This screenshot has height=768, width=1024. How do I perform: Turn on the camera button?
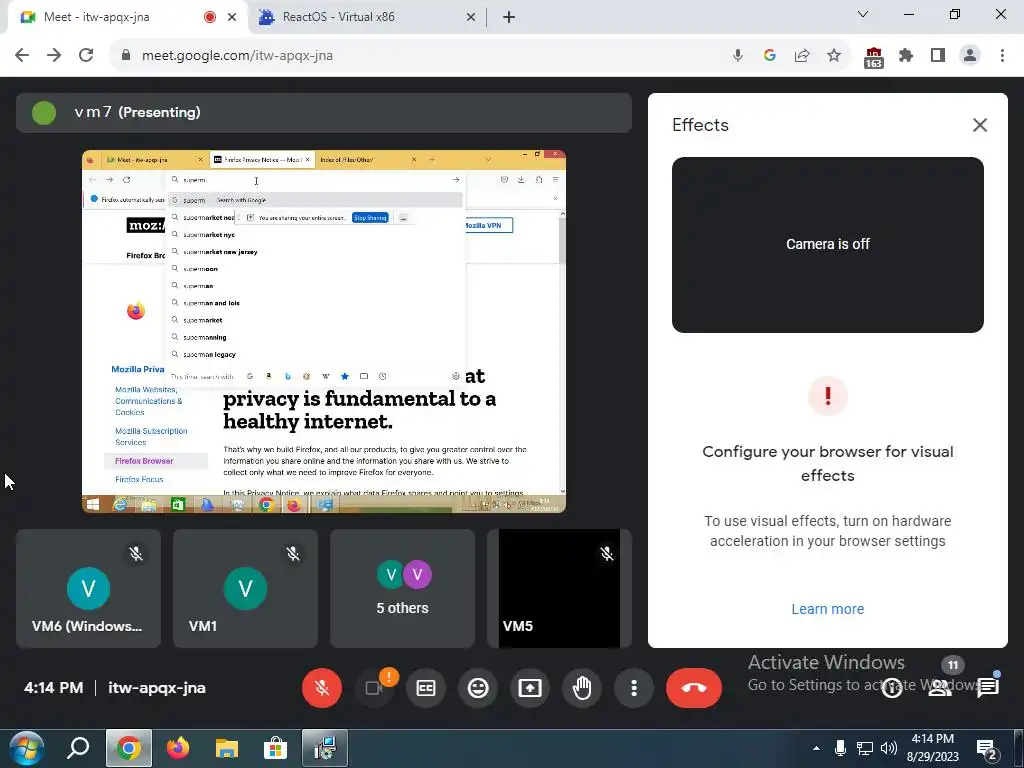(374, 688)
